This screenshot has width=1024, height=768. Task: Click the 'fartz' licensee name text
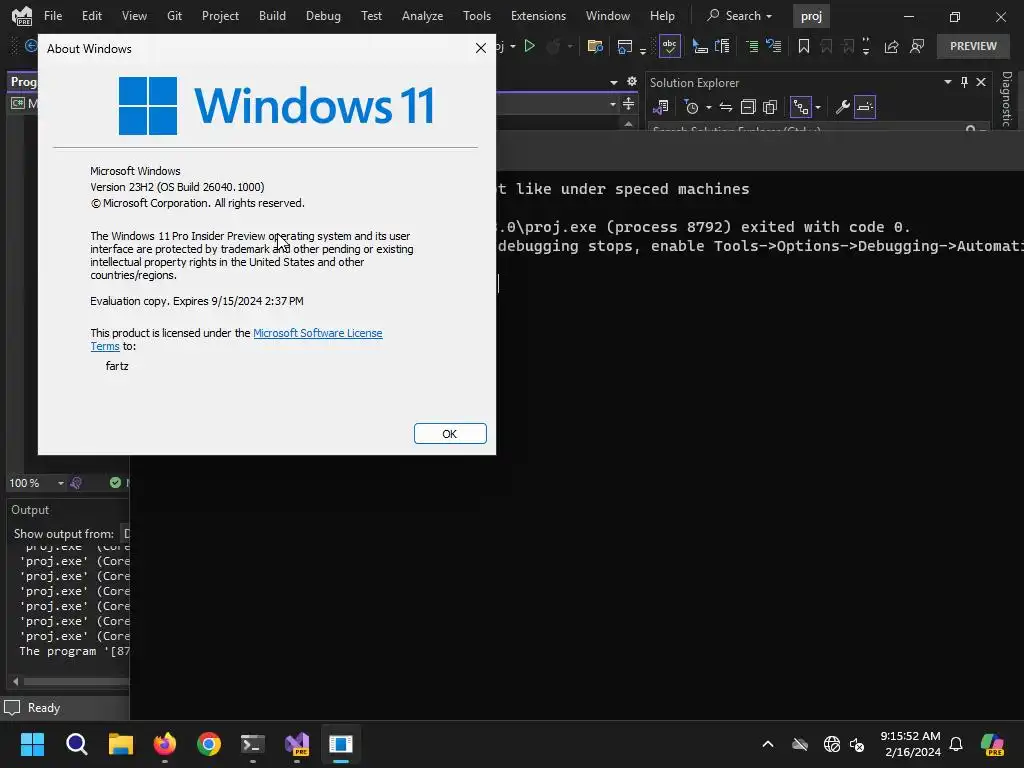117,366
